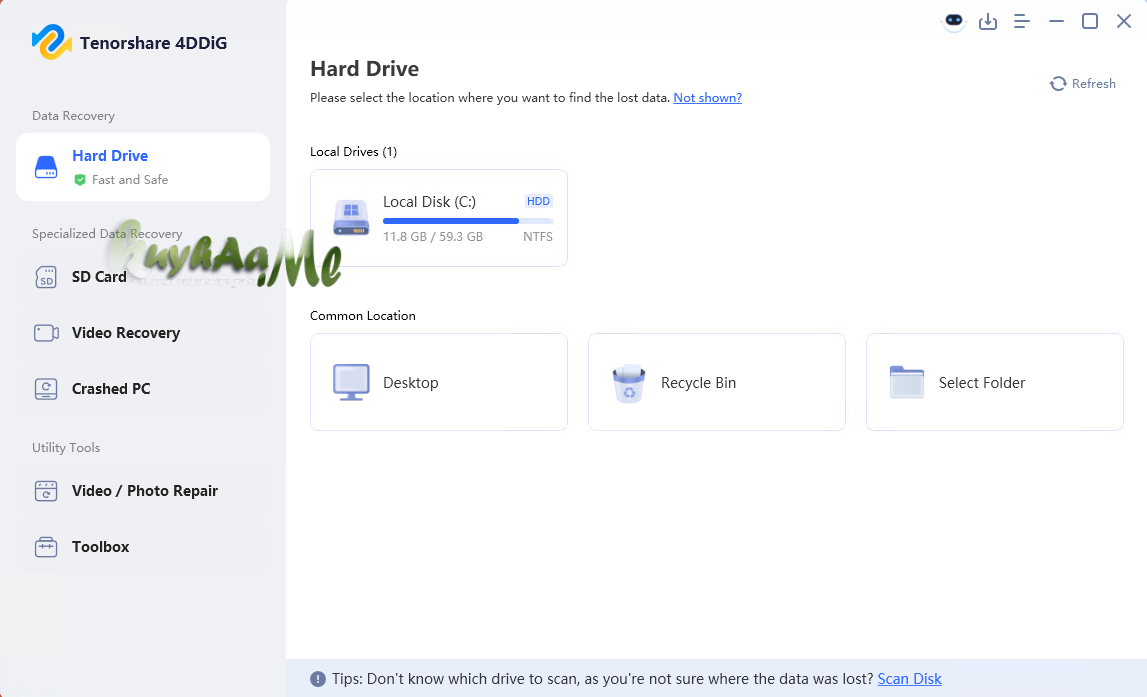Viewport: 1147px width, 697px height.
Task: Close the 4DDiG window
Action: 1124,21
